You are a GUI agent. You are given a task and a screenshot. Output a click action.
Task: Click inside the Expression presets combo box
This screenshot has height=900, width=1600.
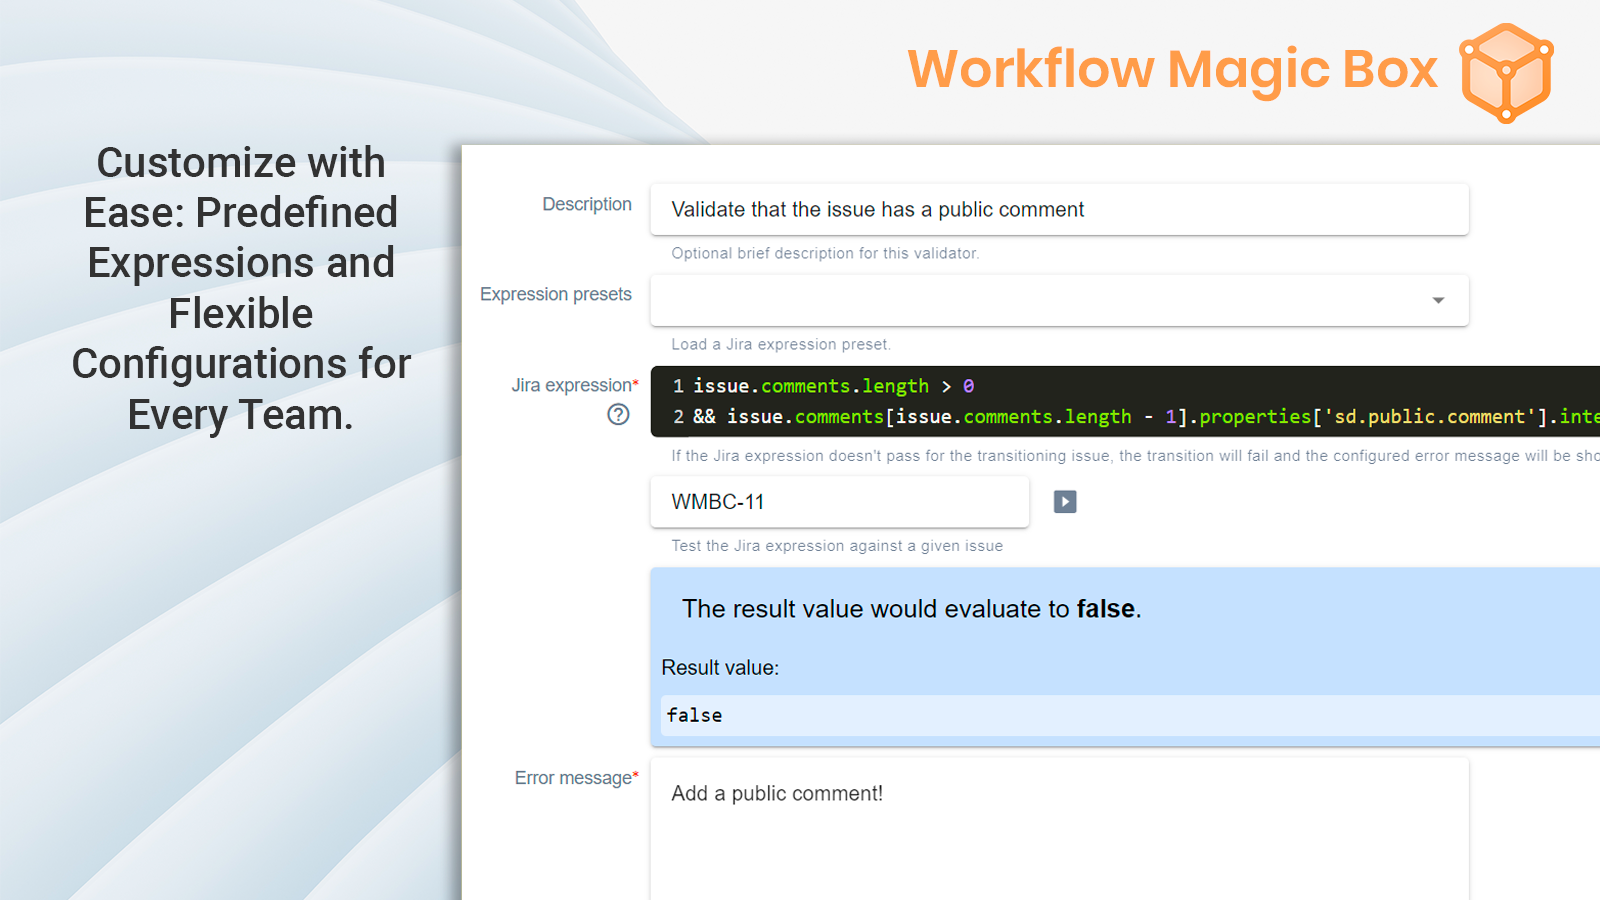point(1040,301)
